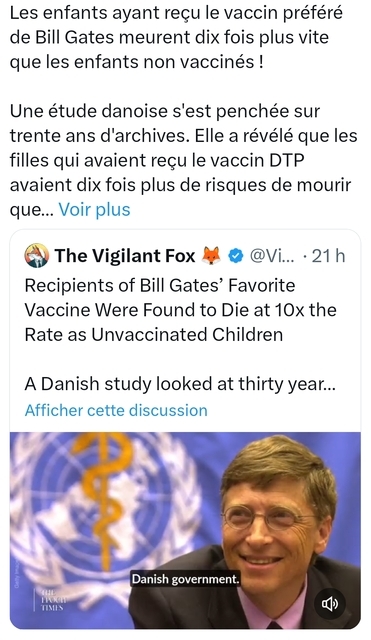Click blank space right of Afficher cette discussion
This screenshot has width=371, height=640.
pyautogui.click(x=282, y=410)
